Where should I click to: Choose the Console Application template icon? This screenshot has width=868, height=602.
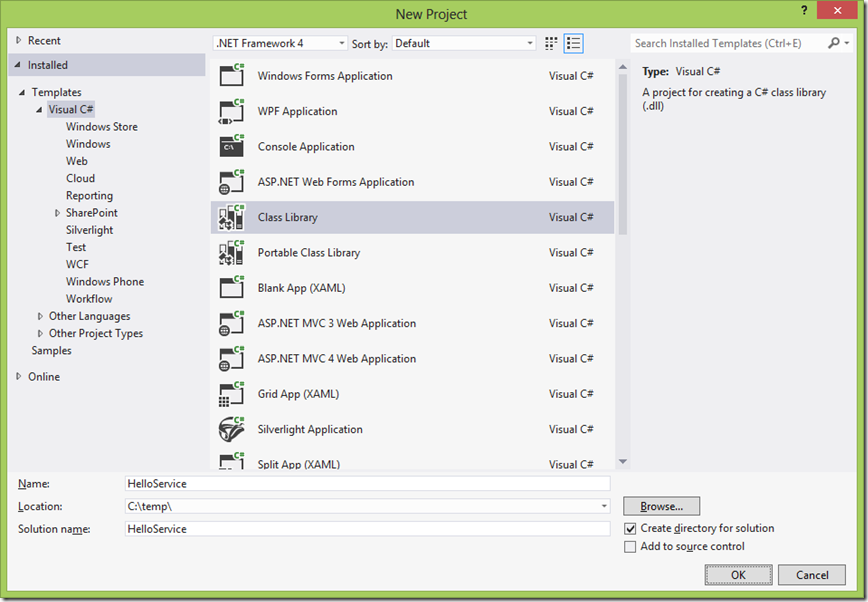pyautogui.click(x=231, y=146)
